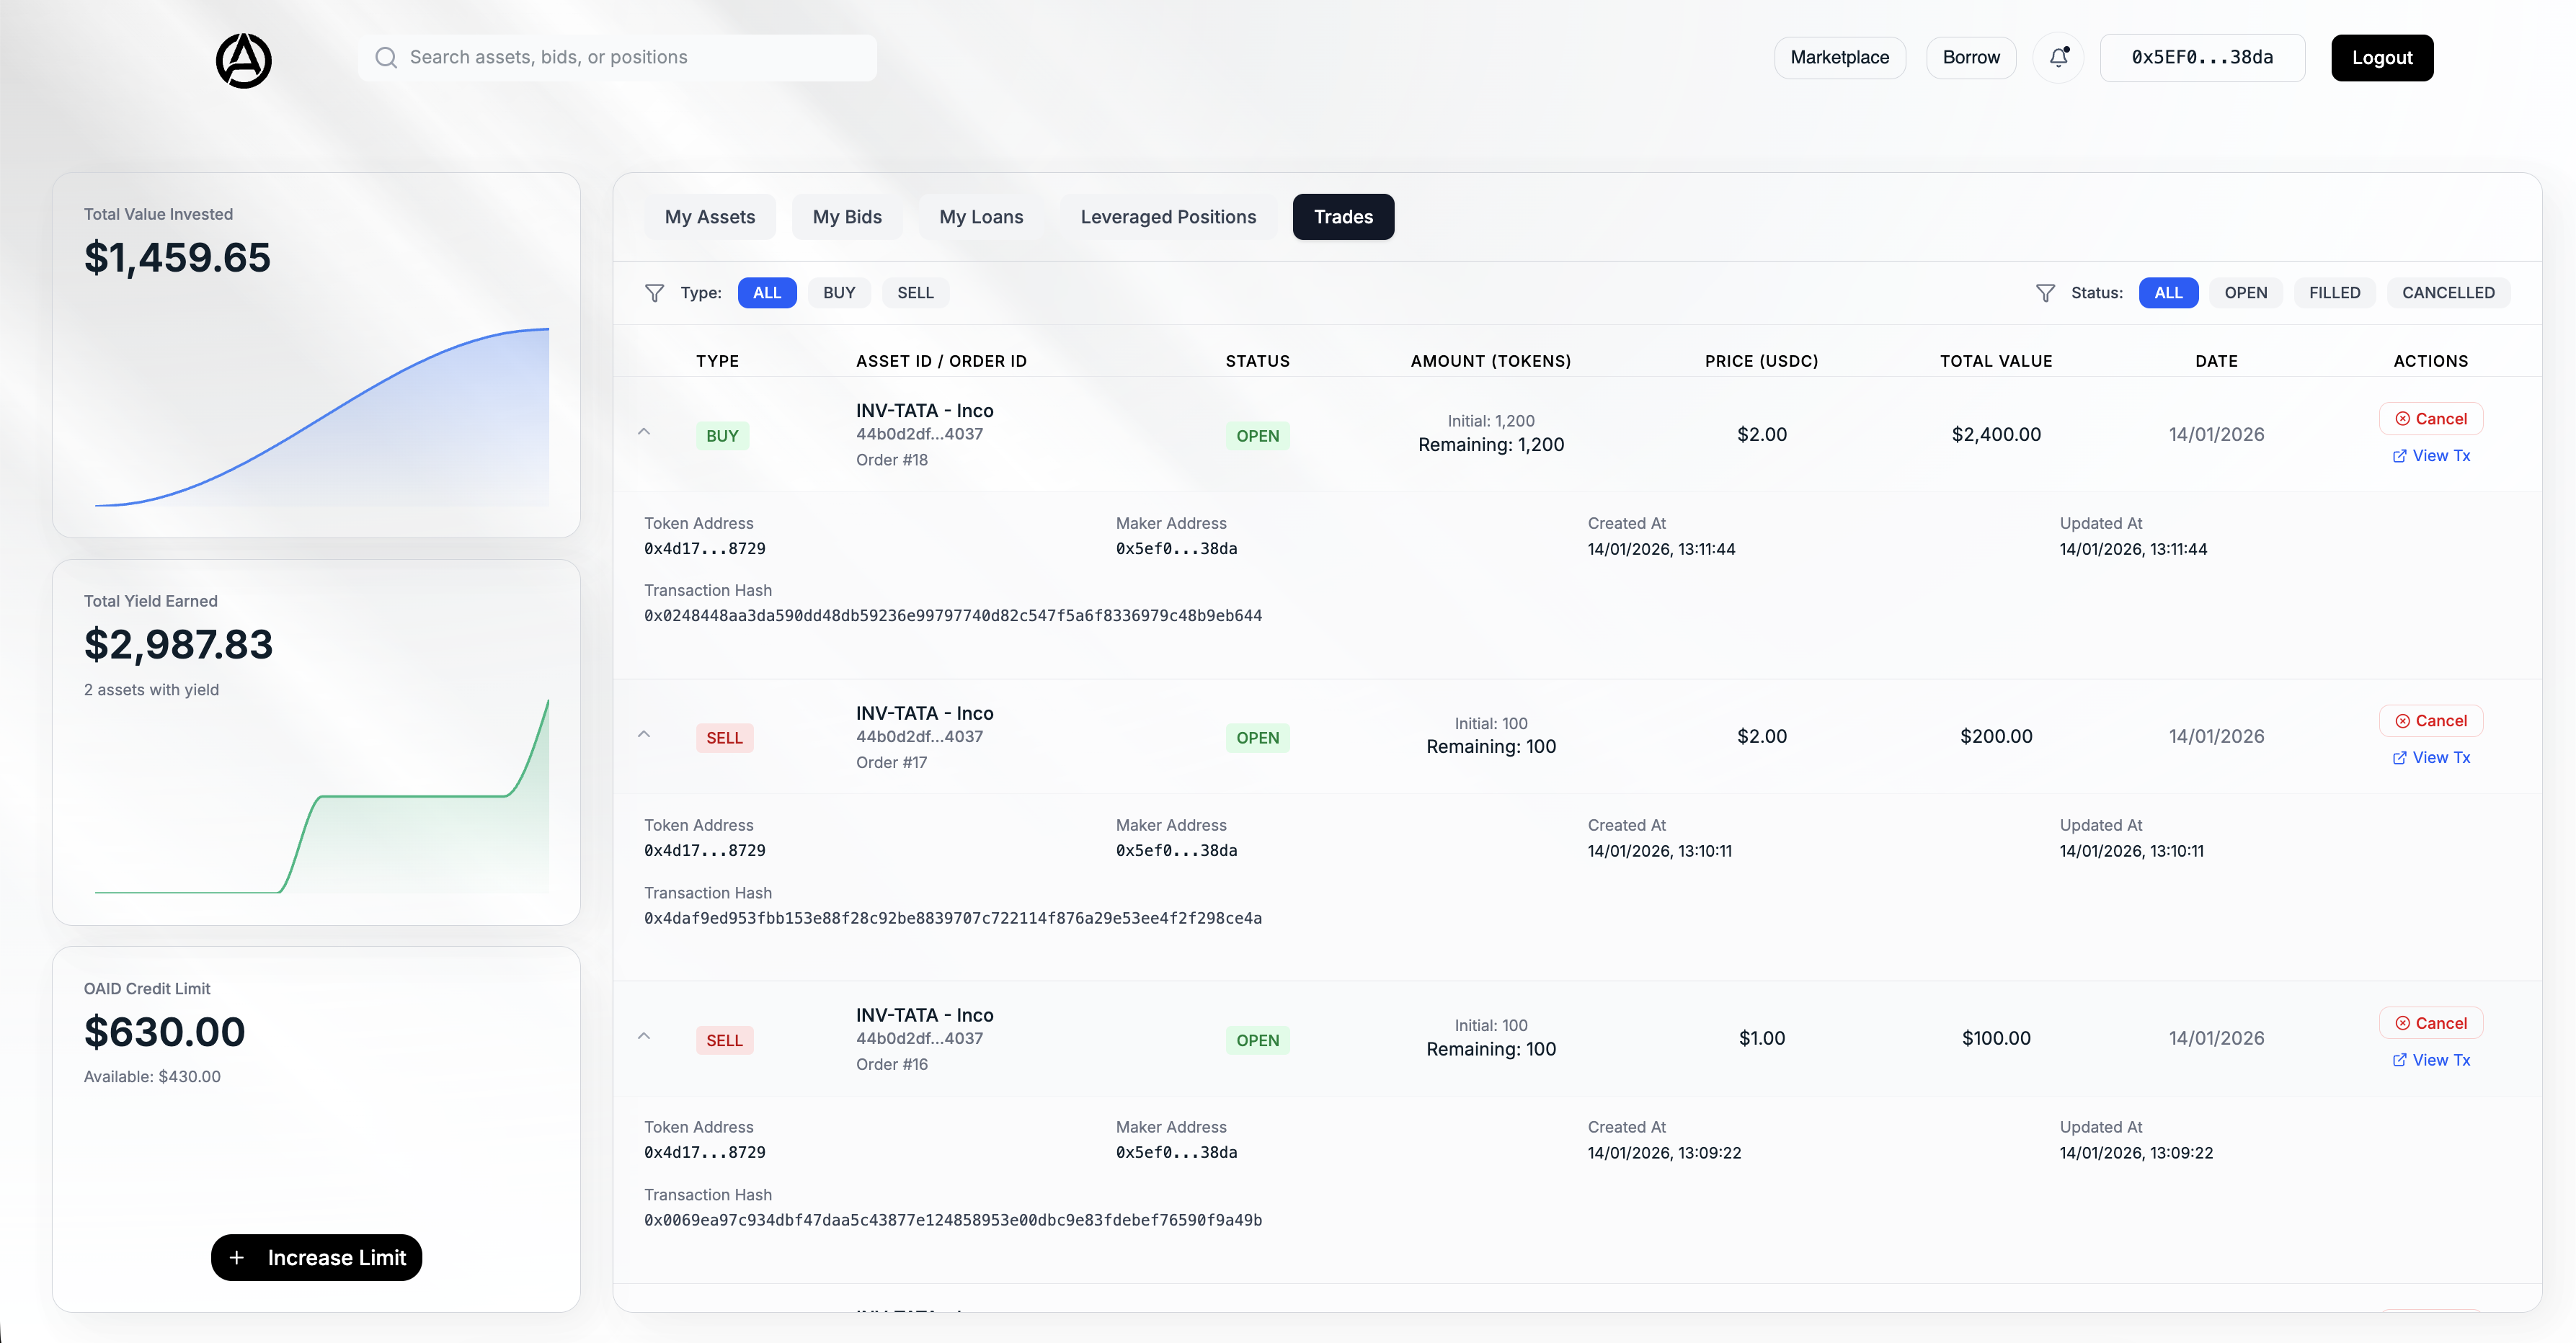This screenshot has height=1343, width=2576.
Task: Click the $1.00 price of Order #16
Action: point(1761,1039)
